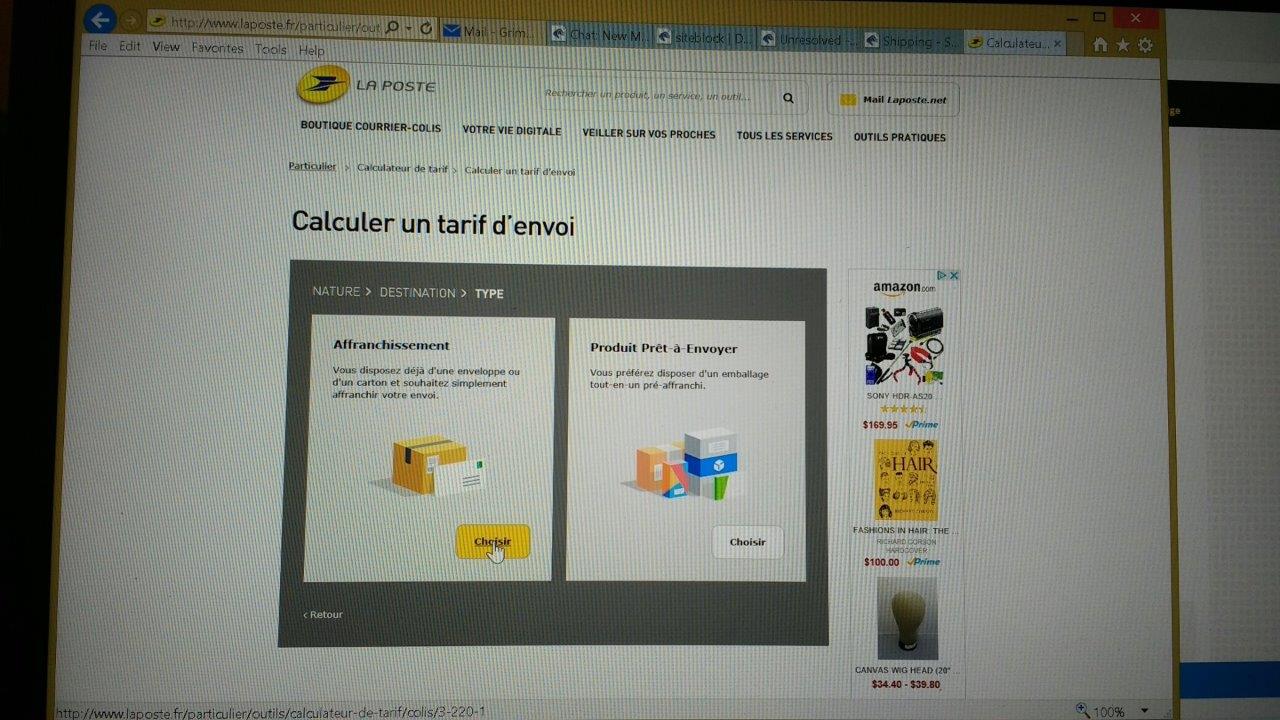
Task: Click Choisir under Affranchissement
Action: click(x=492, y=542)
